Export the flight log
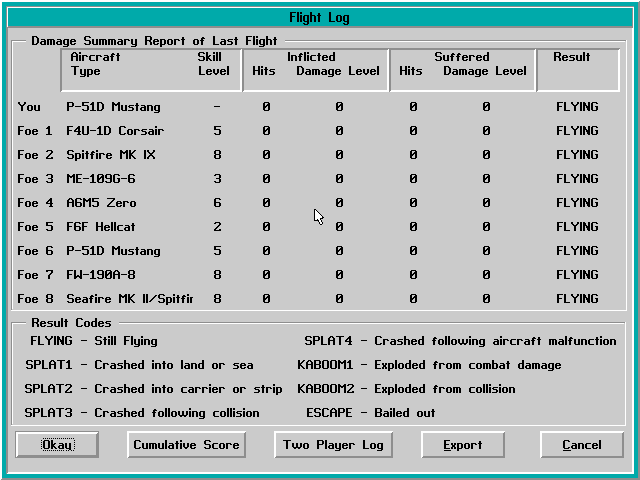Viewport: 640px width, 480px height. pyautogui.click(x=463, y=444)
